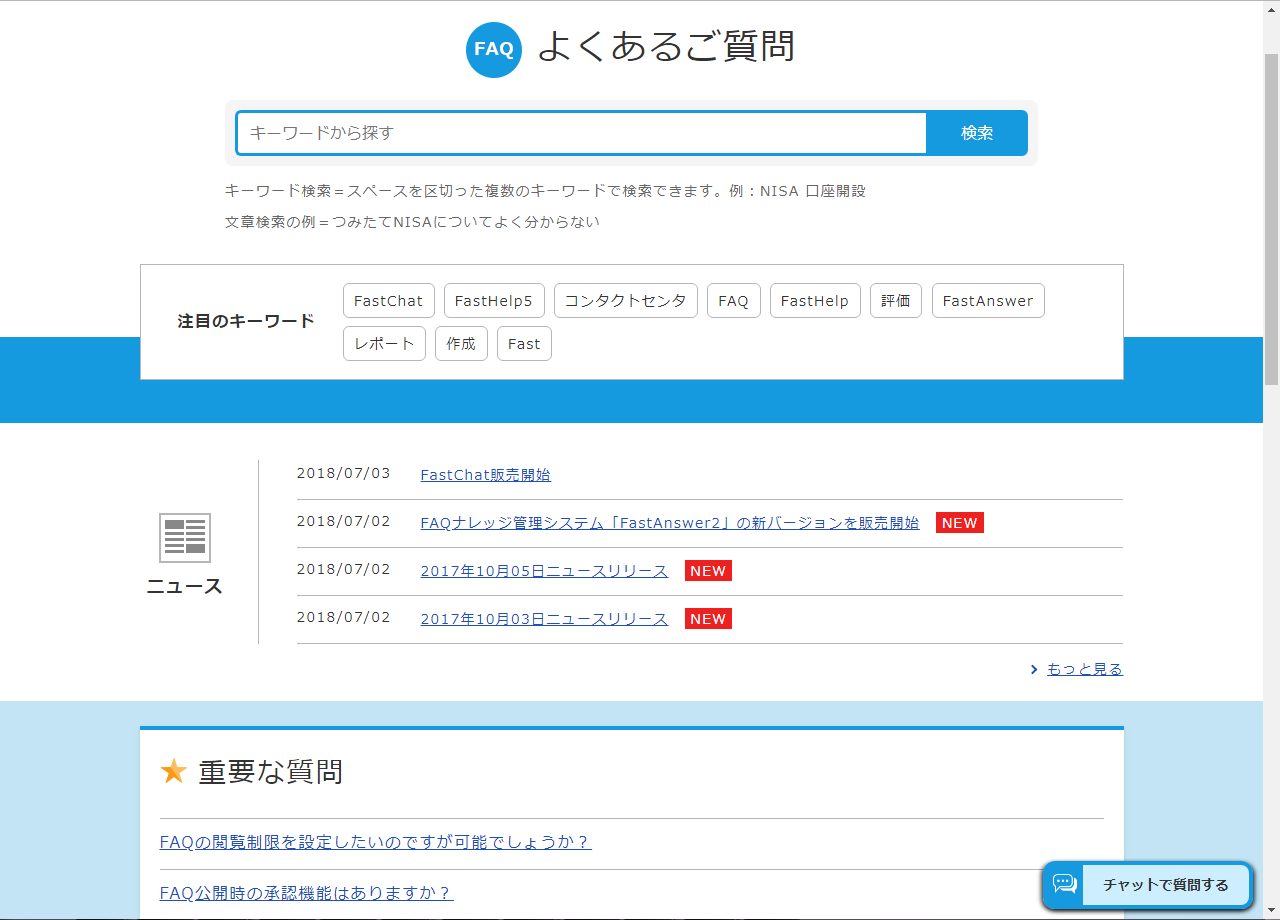The image size is (1280, 920).
Task: Open the FAQの閲覧制限 question link
Action: 375,842
